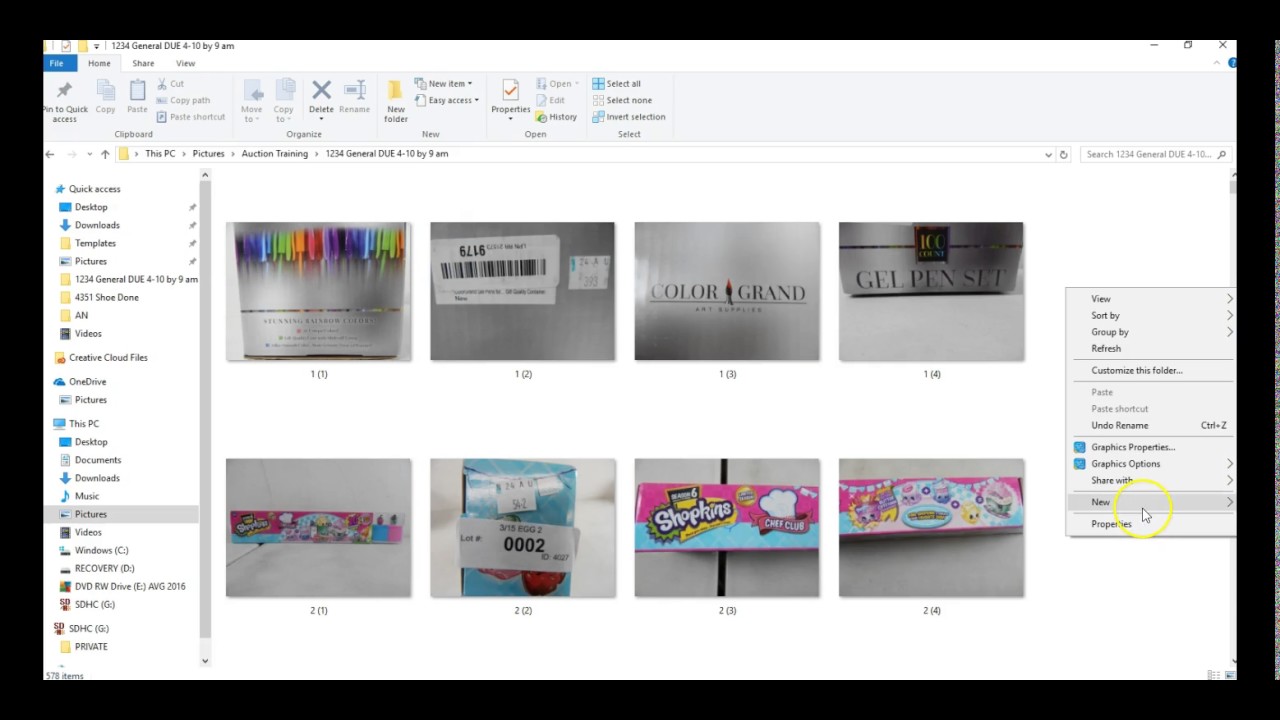Select DVD RW Drive (E:) AVG 2016
1280x720 pixels.
pos(130,586)
